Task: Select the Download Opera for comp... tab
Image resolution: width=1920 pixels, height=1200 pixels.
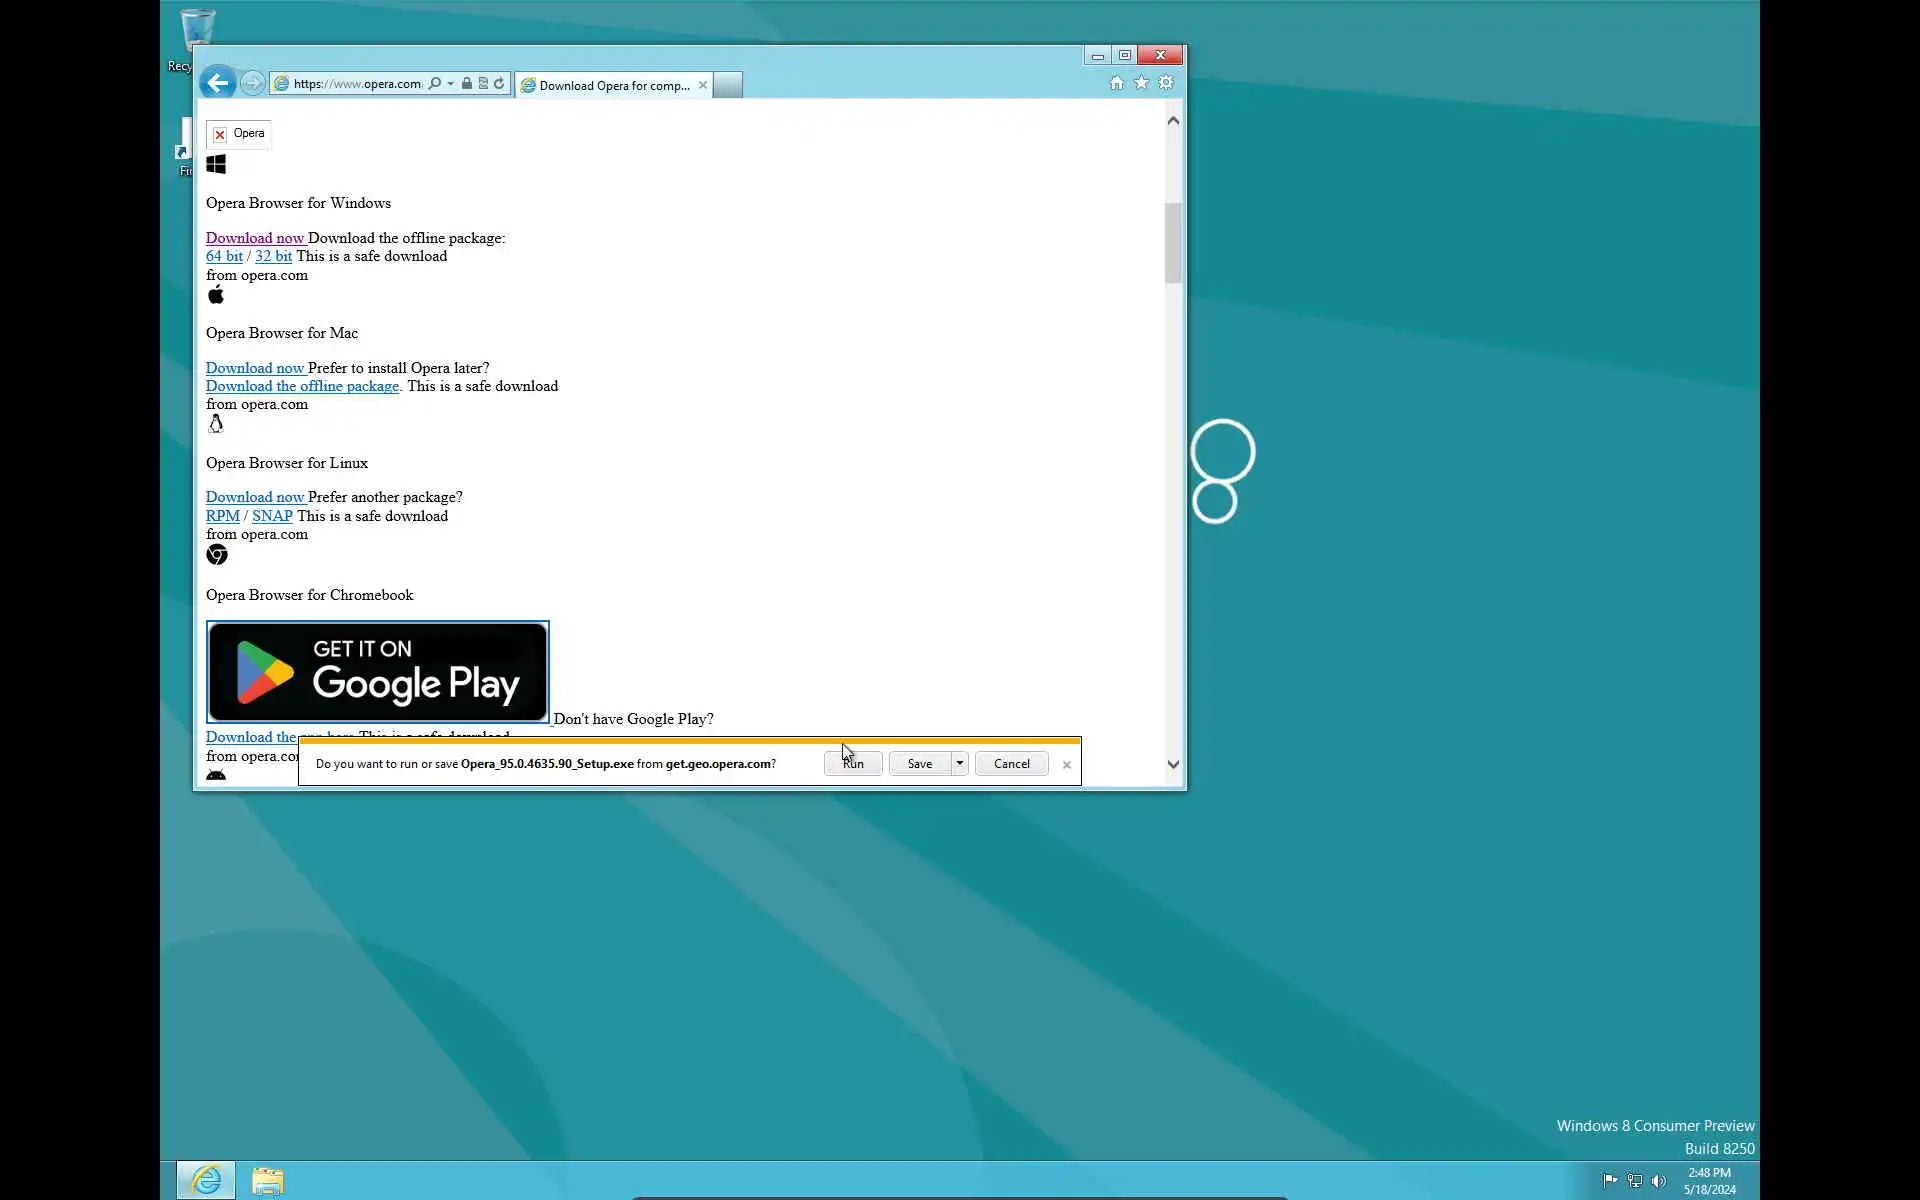Action: coord(613,86)
